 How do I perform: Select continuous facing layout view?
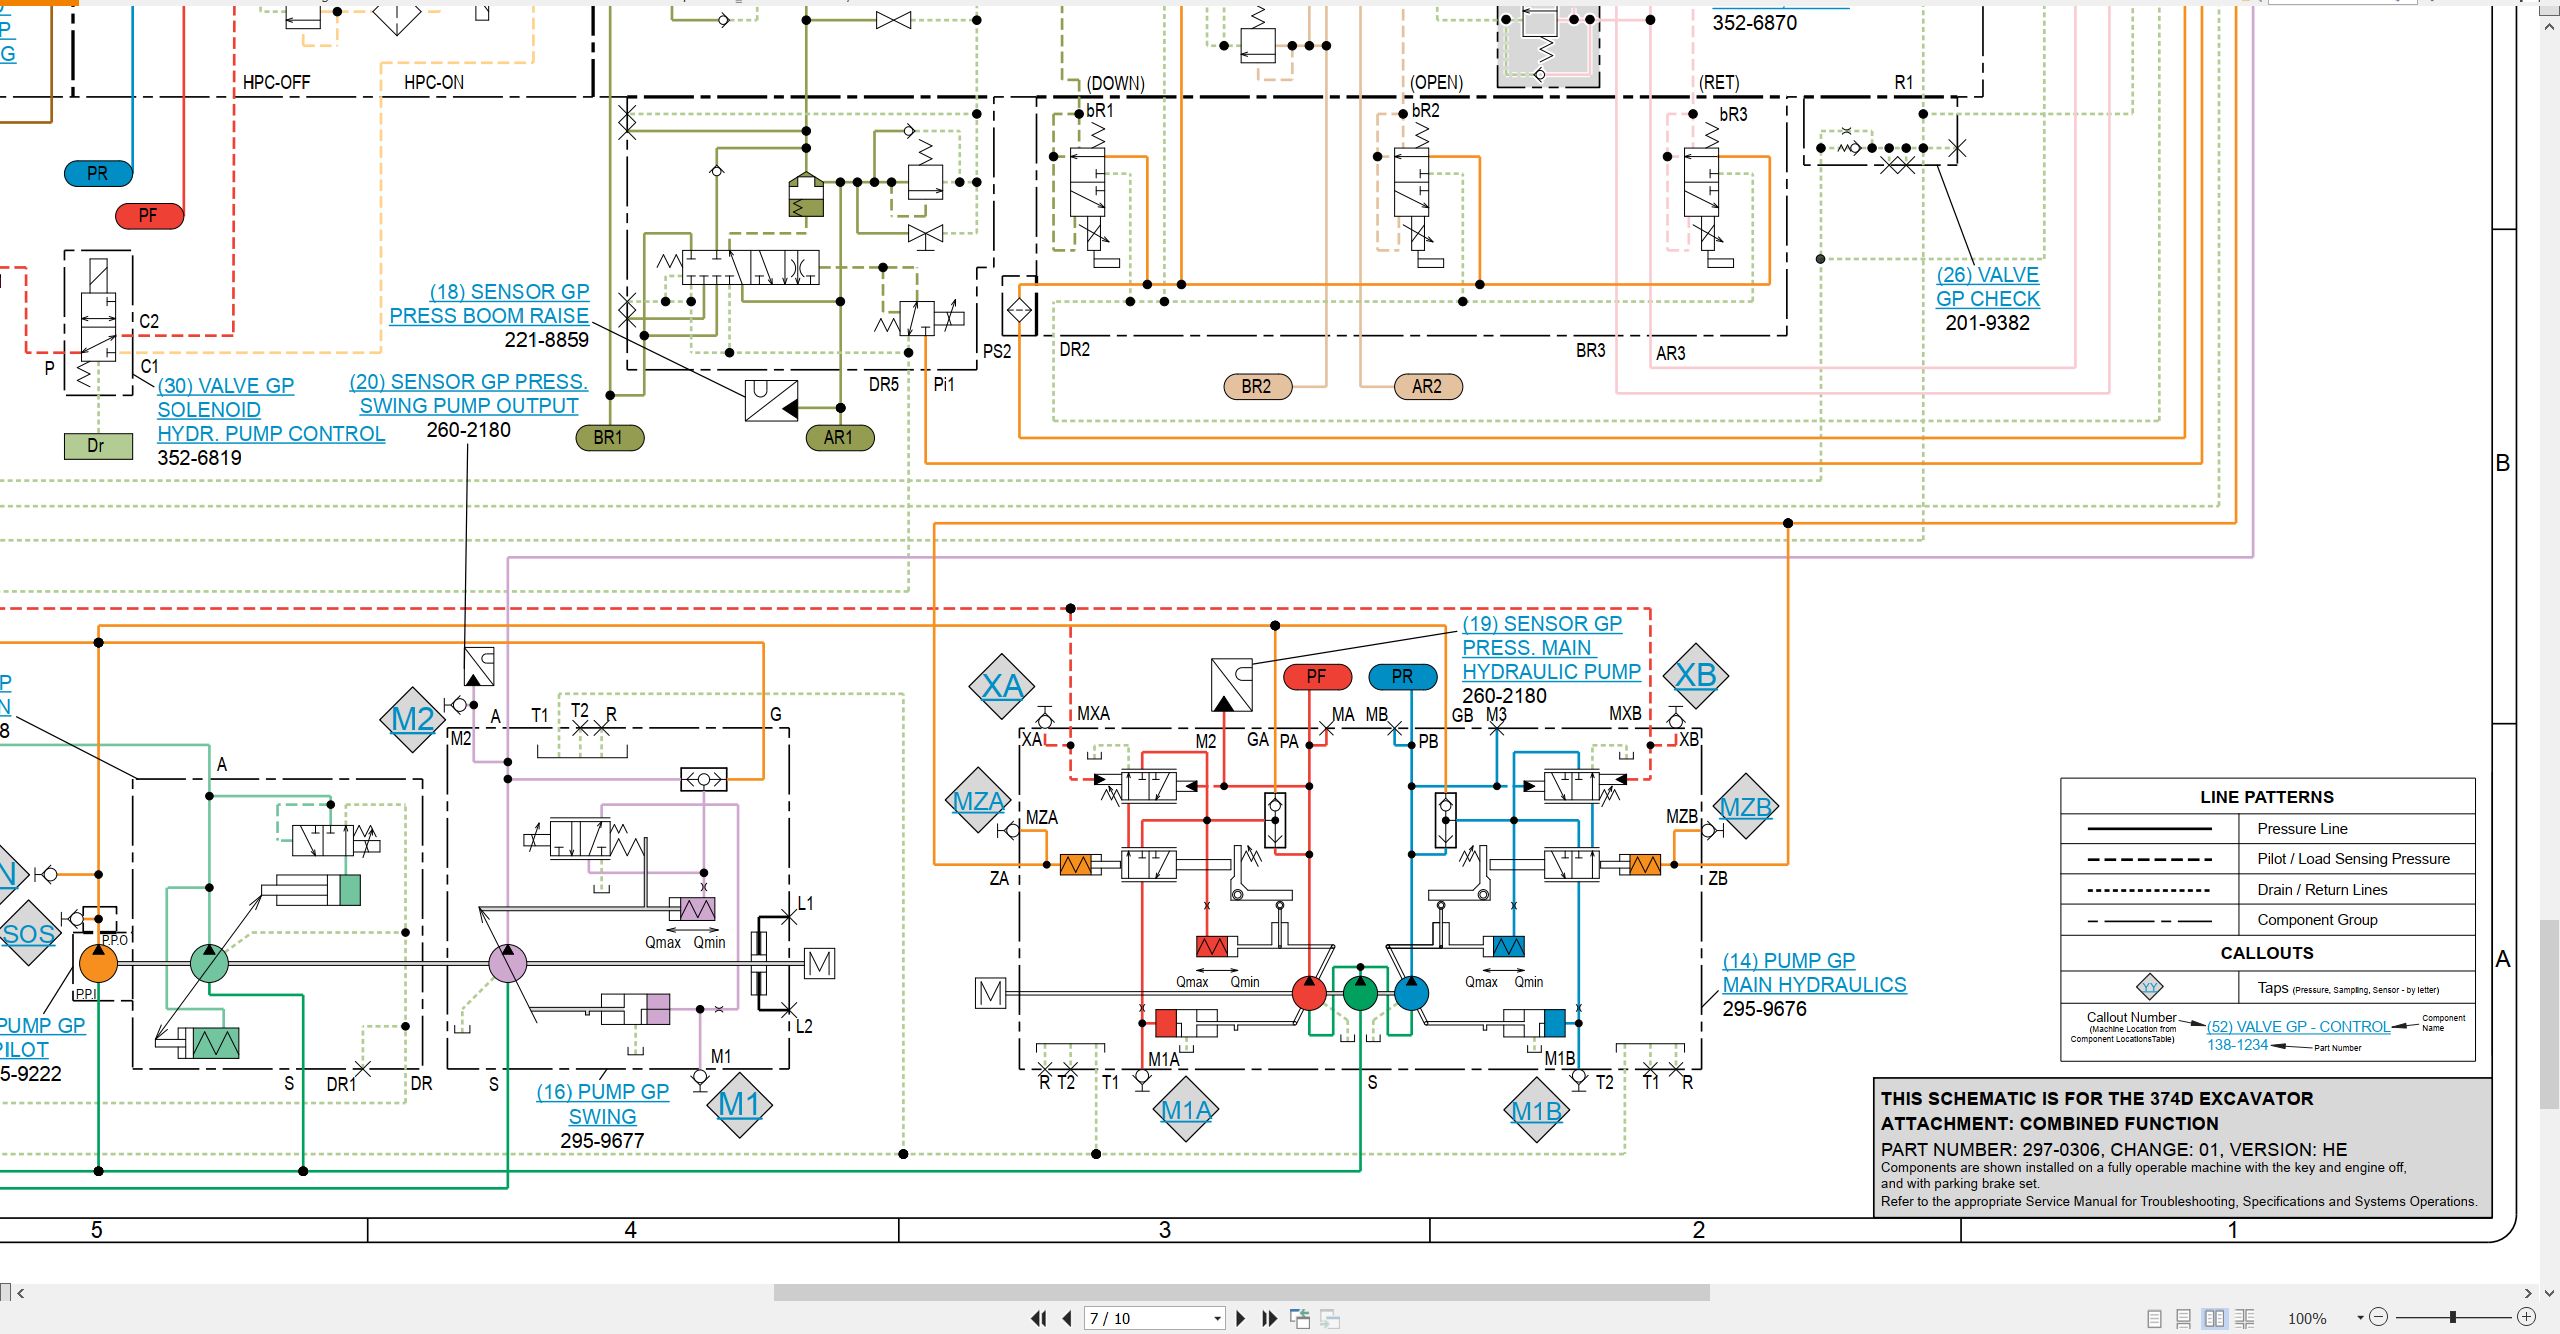coord(2245,1318)
